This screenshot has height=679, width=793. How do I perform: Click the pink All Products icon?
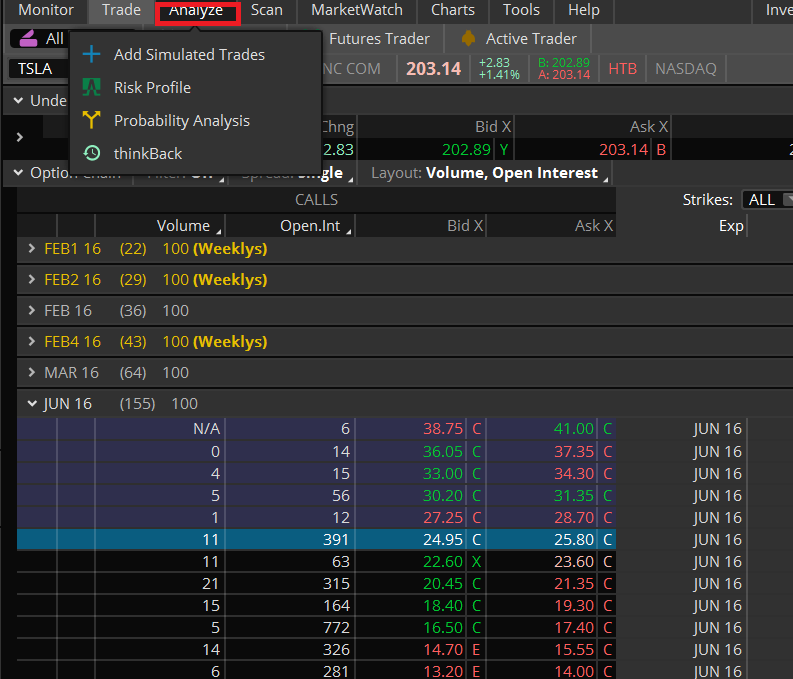coord(29,39)
